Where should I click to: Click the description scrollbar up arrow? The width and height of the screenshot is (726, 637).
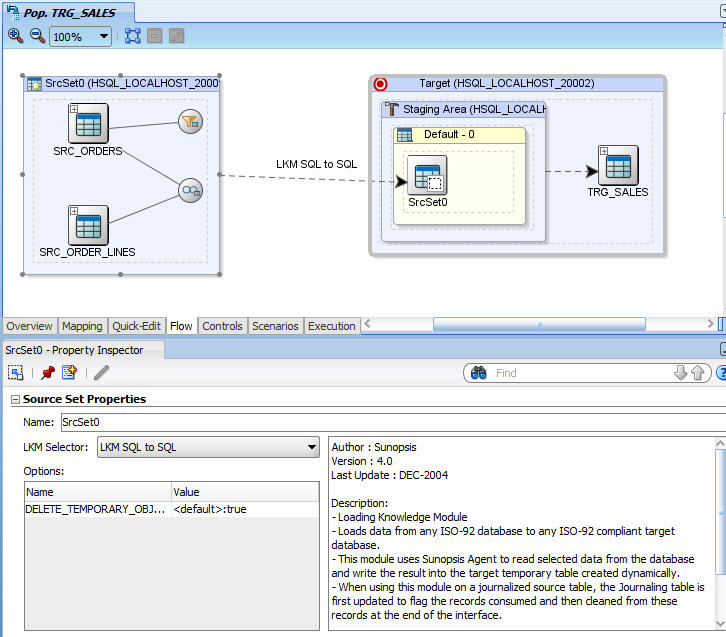720,443
